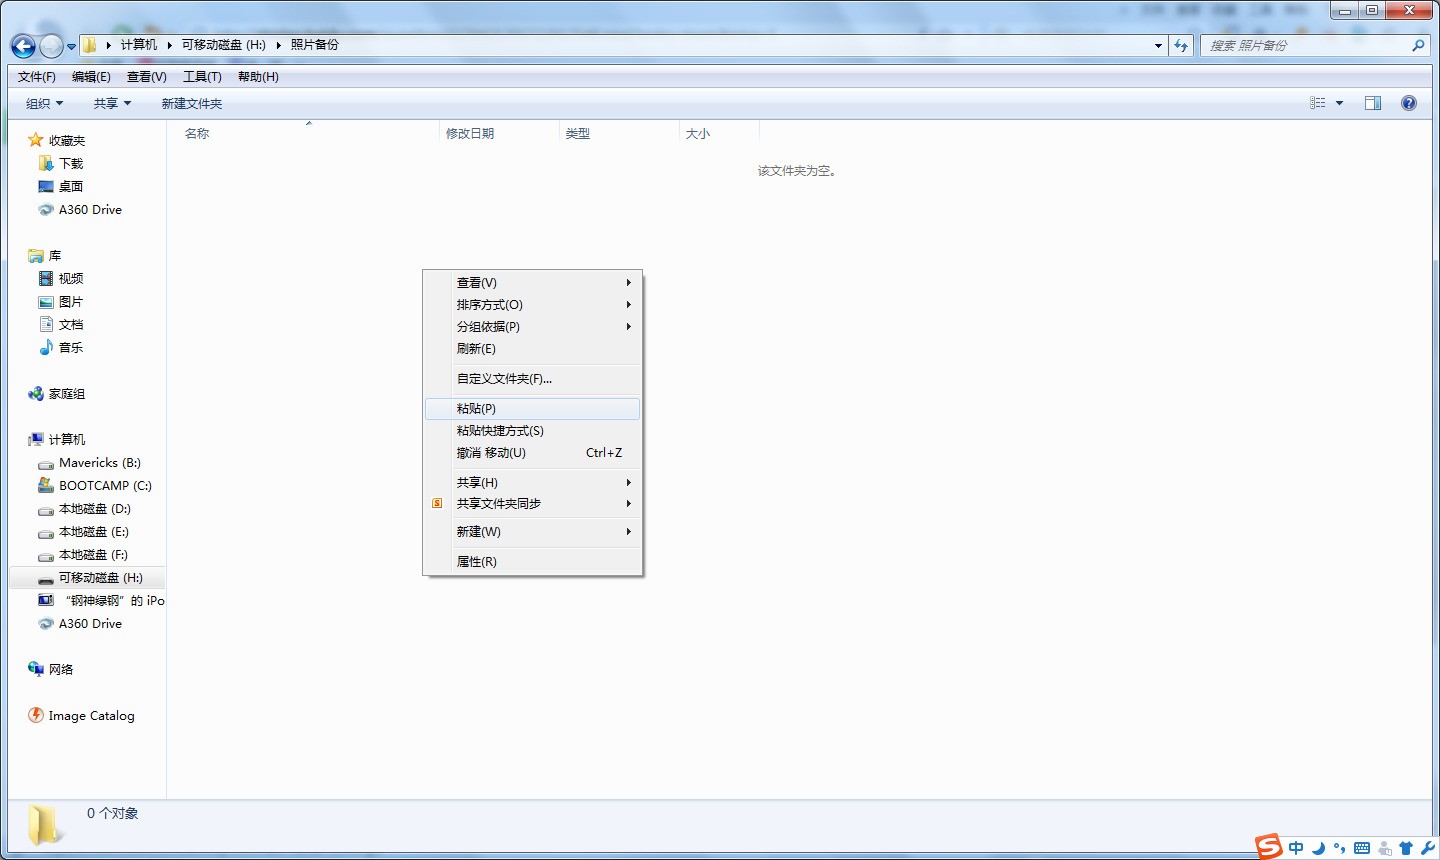Open Sogou skin shirt icon
1440x860 pixels.
(x=1406, y=848)
